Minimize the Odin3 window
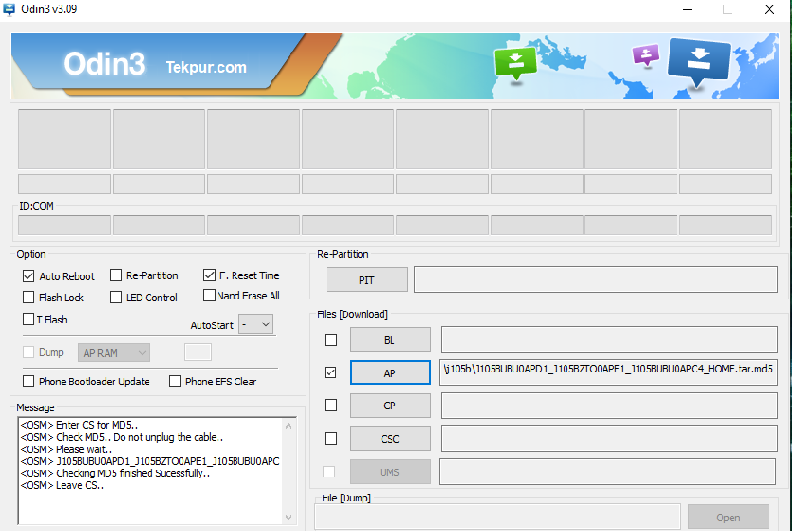 pyautogui.click(x=687, y=10)
